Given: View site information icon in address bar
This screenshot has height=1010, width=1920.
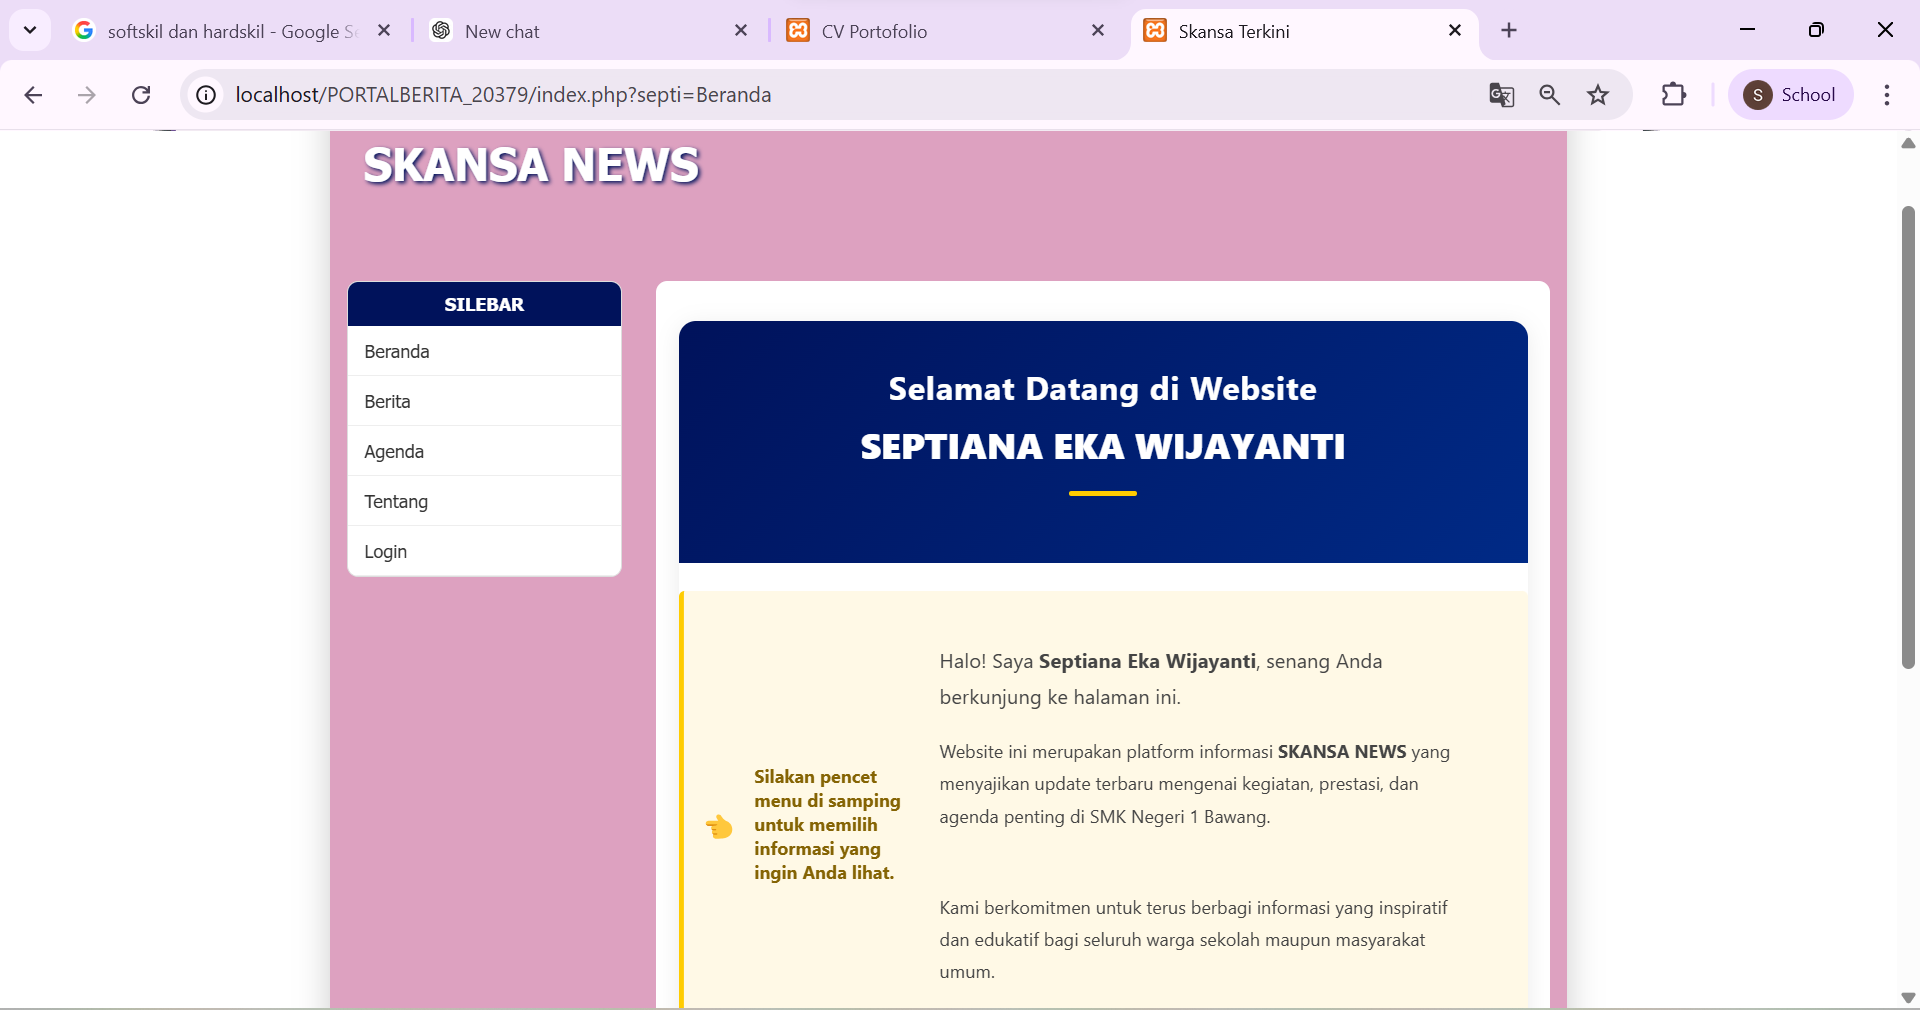Looking at the screenshot, I should [206, 95].
